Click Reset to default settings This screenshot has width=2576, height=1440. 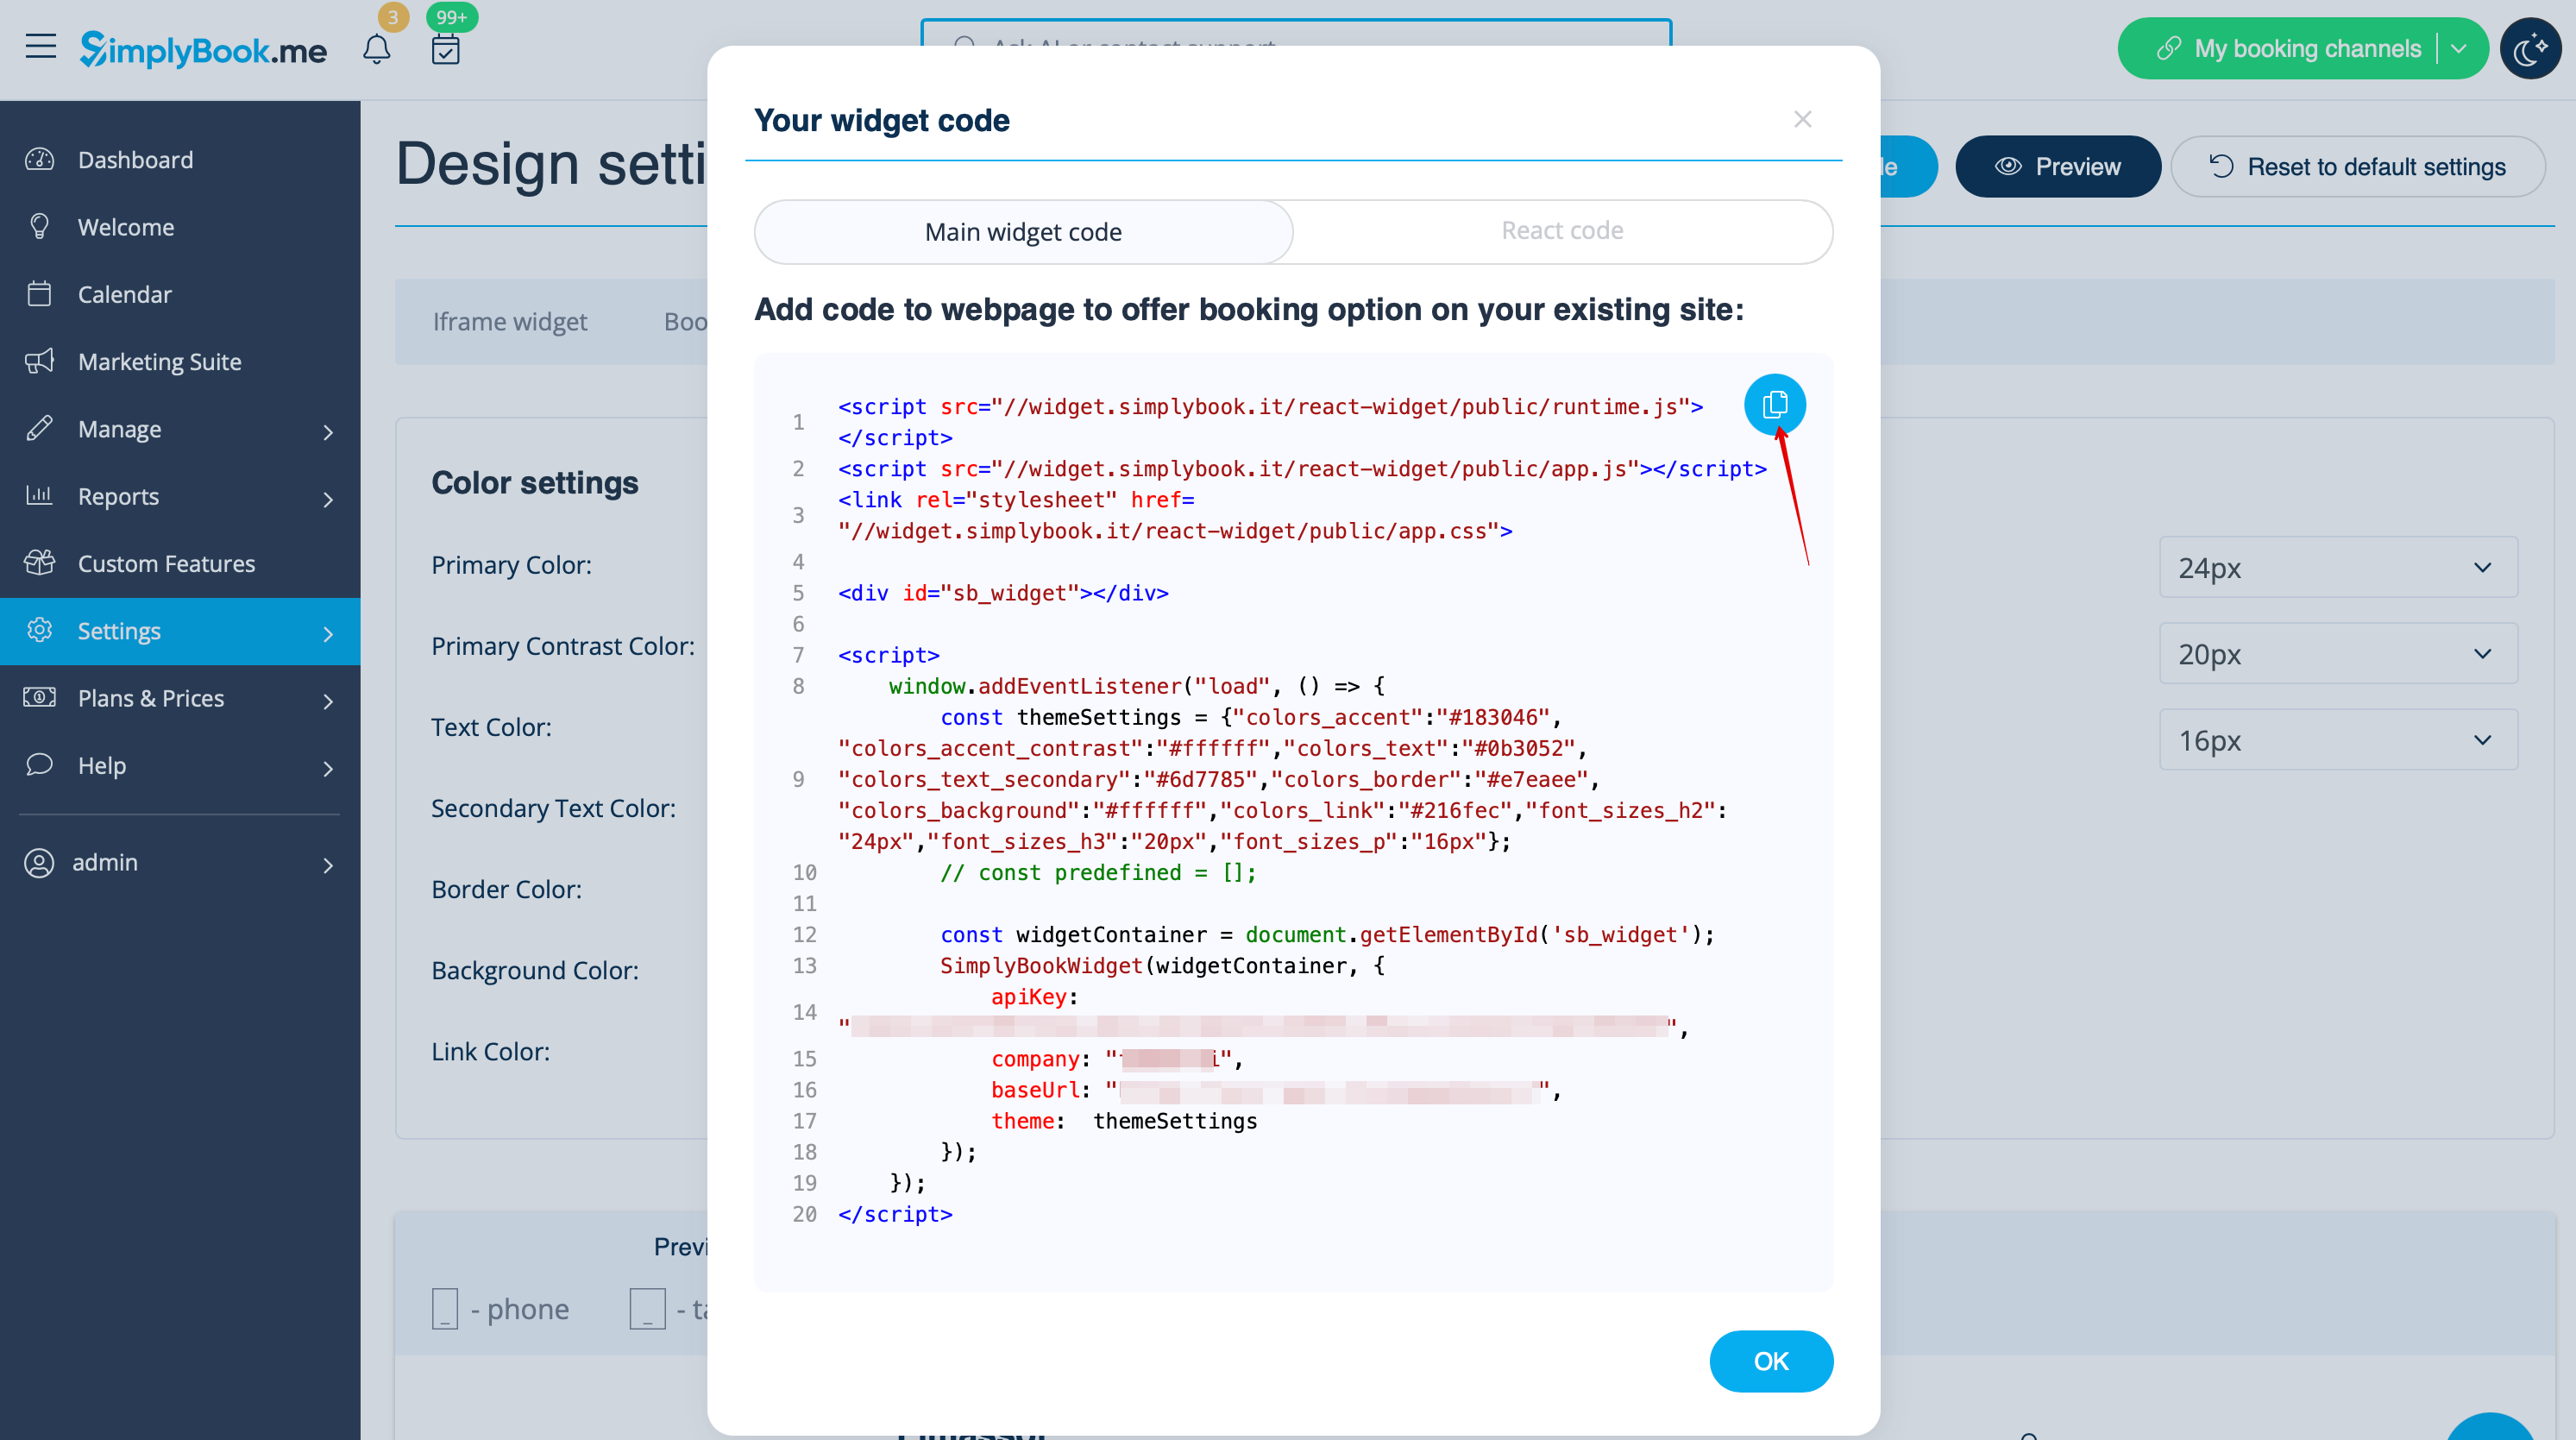[x=2357, y=167]
